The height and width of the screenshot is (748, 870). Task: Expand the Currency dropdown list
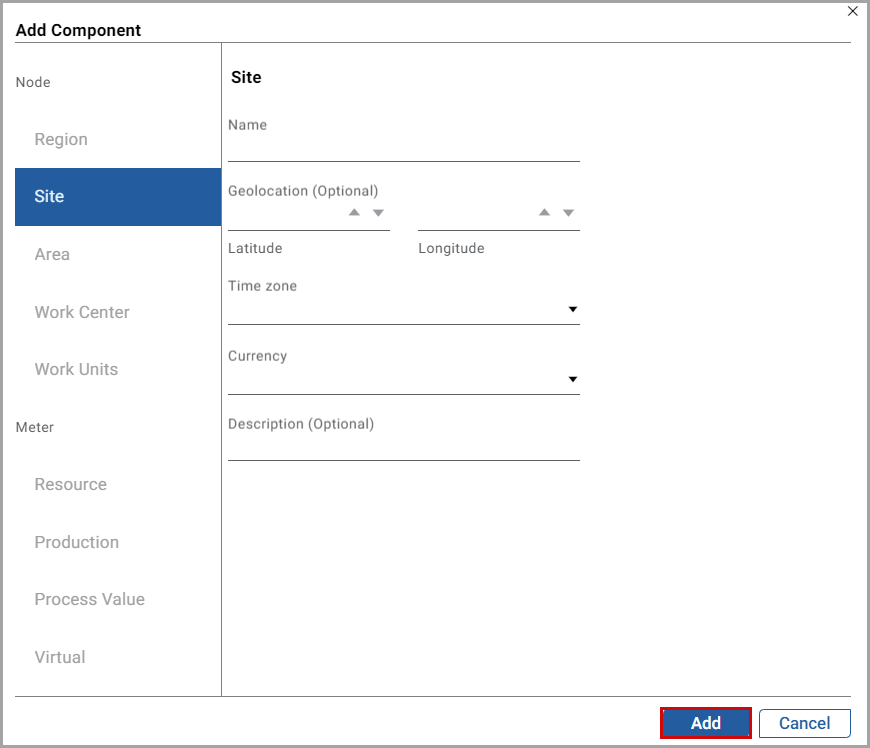pos(573,380)
